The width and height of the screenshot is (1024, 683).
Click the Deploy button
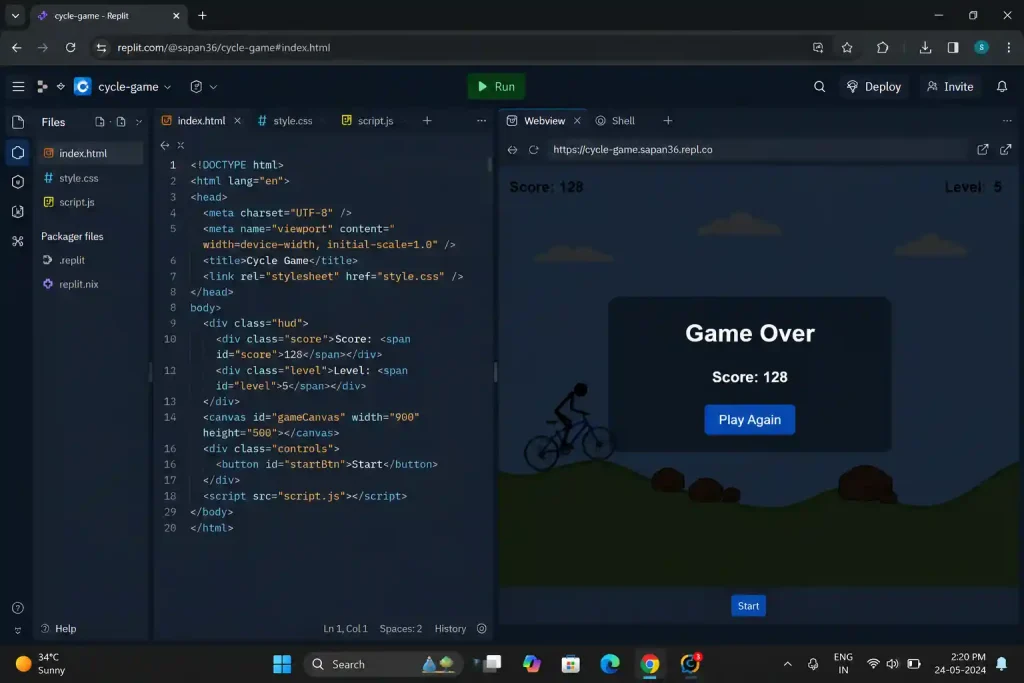(x=873, y=86)
